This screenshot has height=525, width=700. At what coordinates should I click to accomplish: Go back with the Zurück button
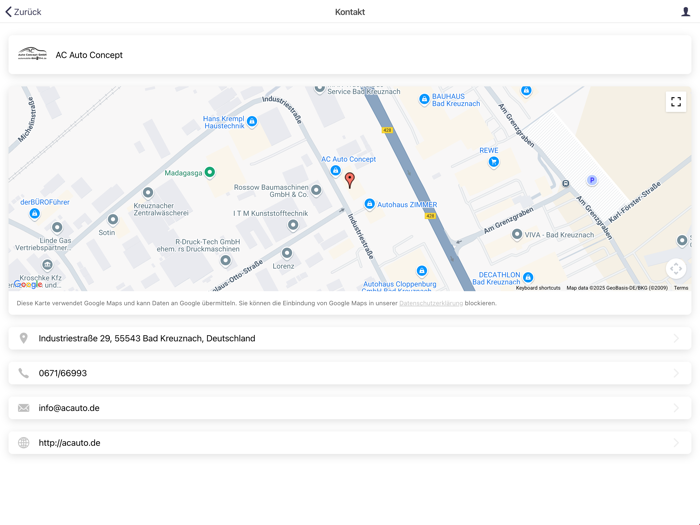[23, 12]
